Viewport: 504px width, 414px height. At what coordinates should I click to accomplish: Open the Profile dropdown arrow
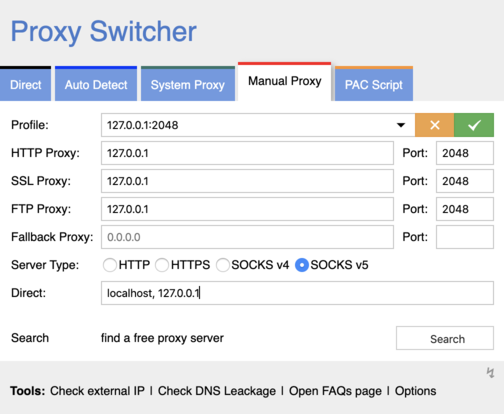pos(401,125)
